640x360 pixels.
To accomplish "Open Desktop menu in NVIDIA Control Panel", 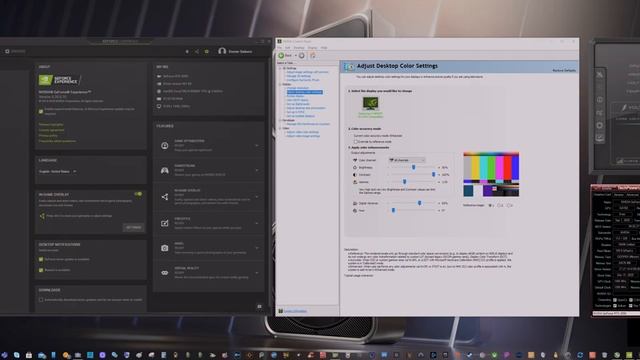I will (299, 48).
